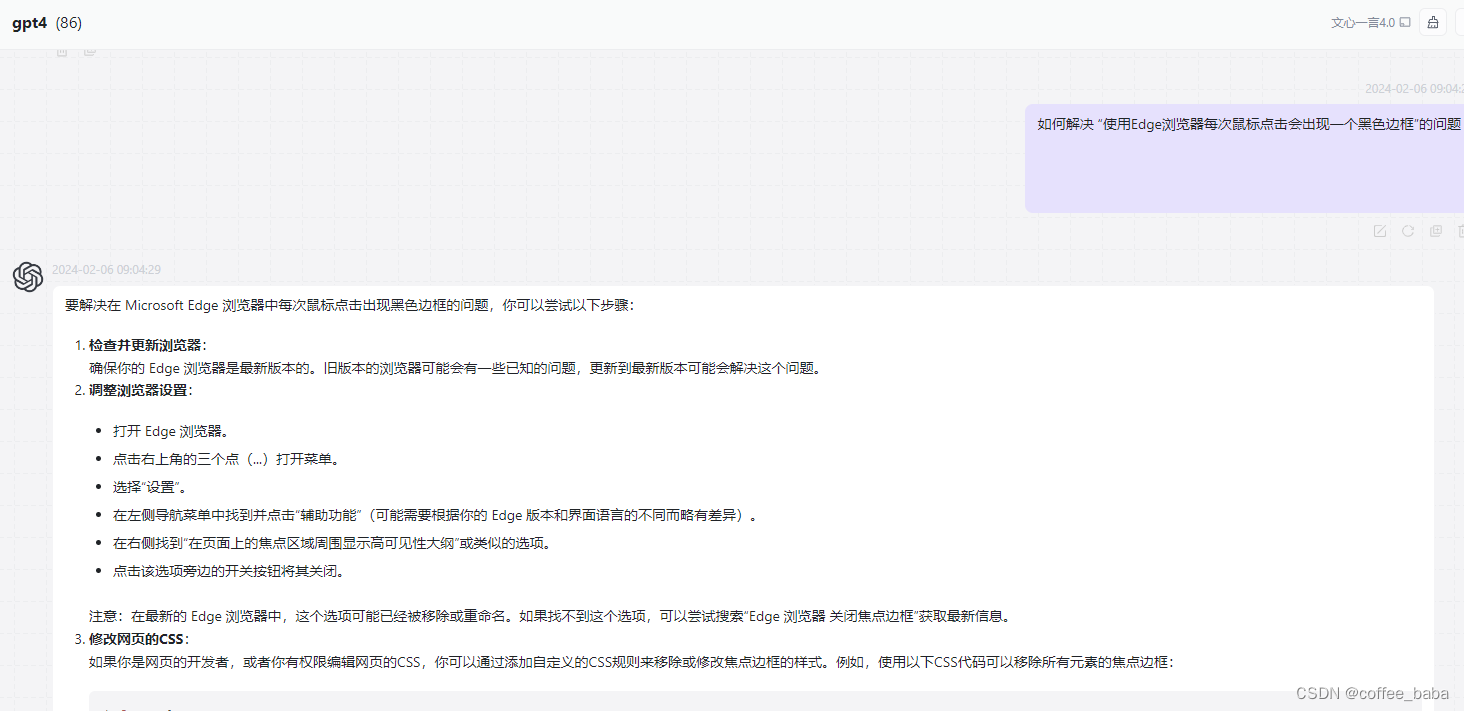Click the ChatGPT avatar logo beside the reply
The image size is (1464, 711).
[28, 277]
